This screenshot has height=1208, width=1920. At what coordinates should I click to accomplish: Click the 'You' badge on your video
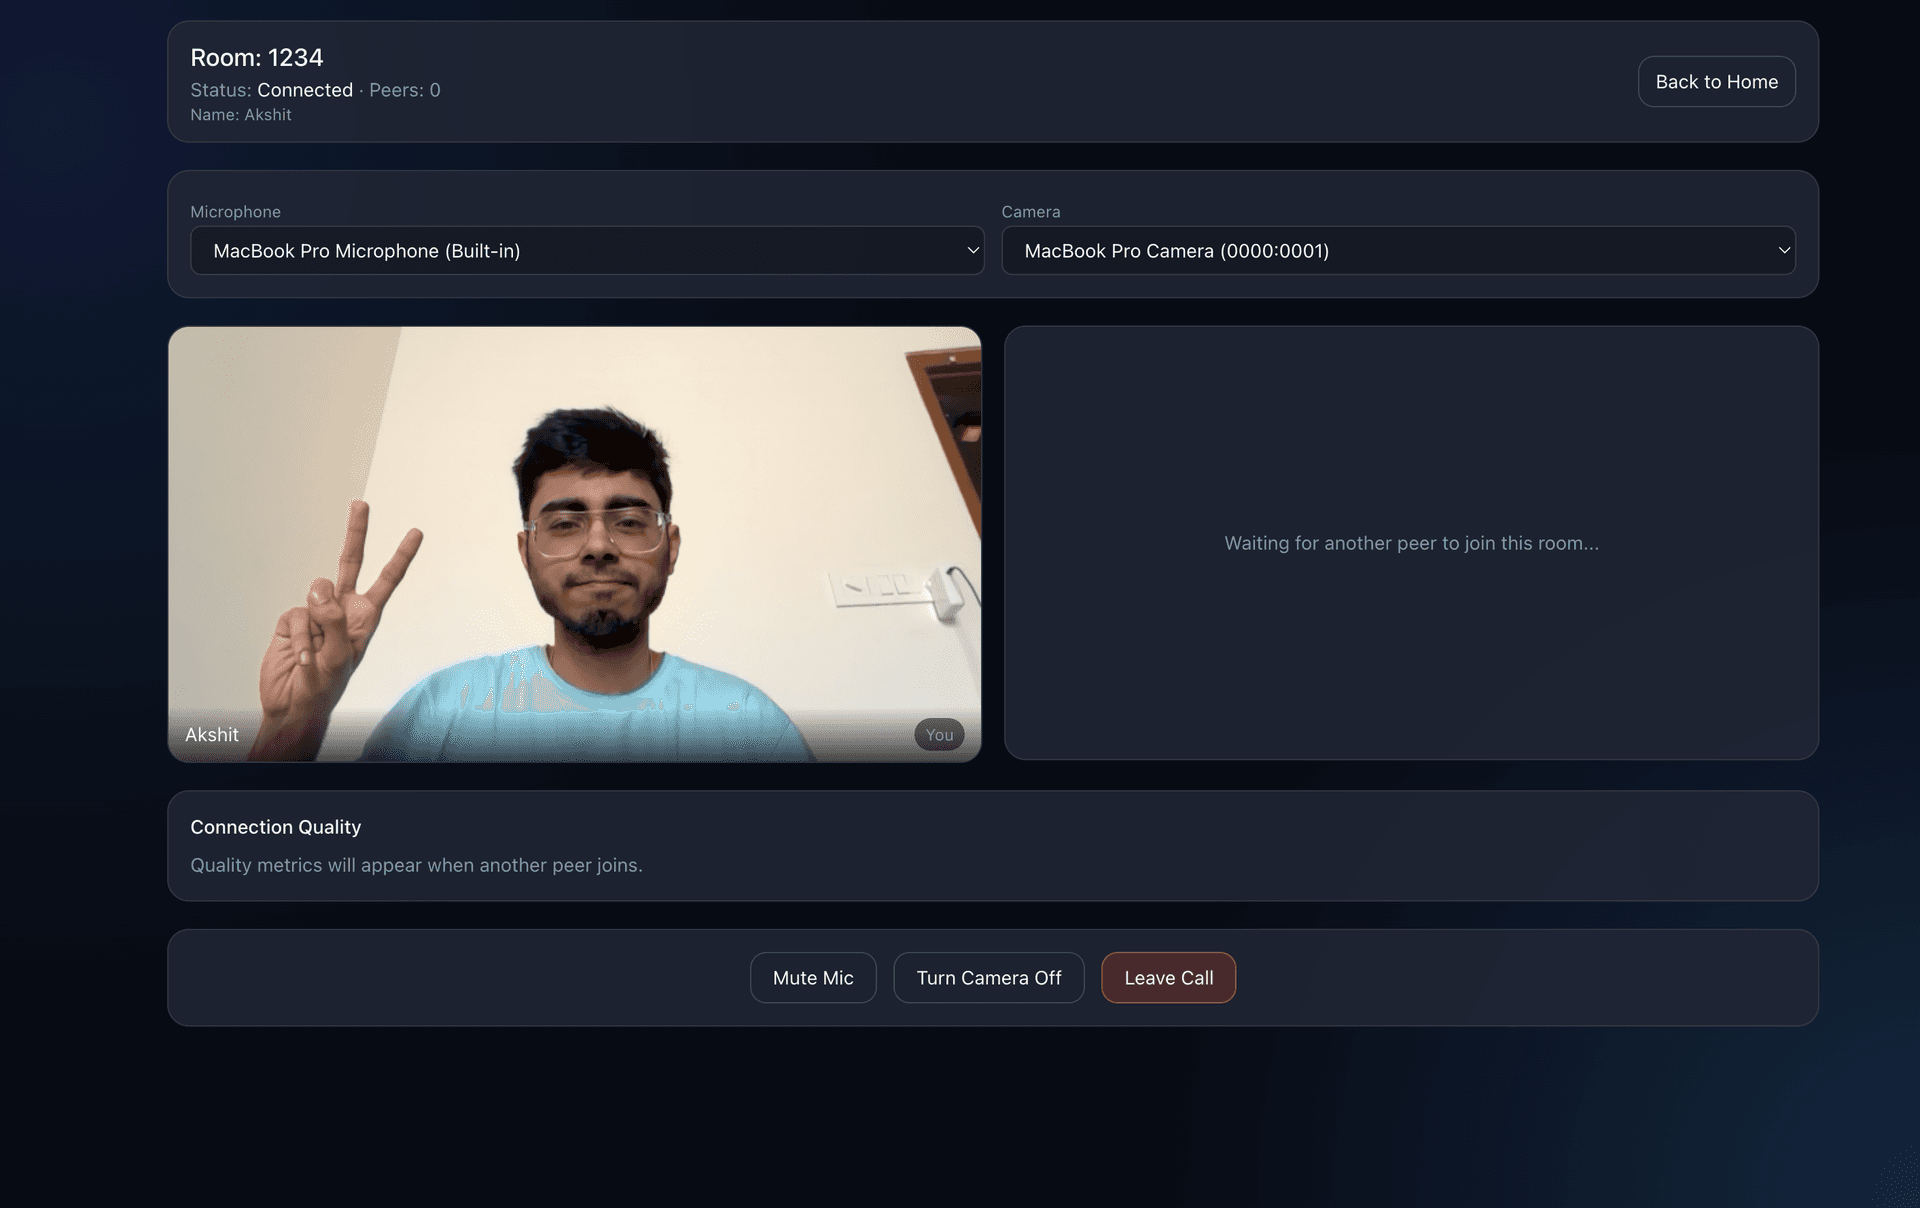click(938, 734)
